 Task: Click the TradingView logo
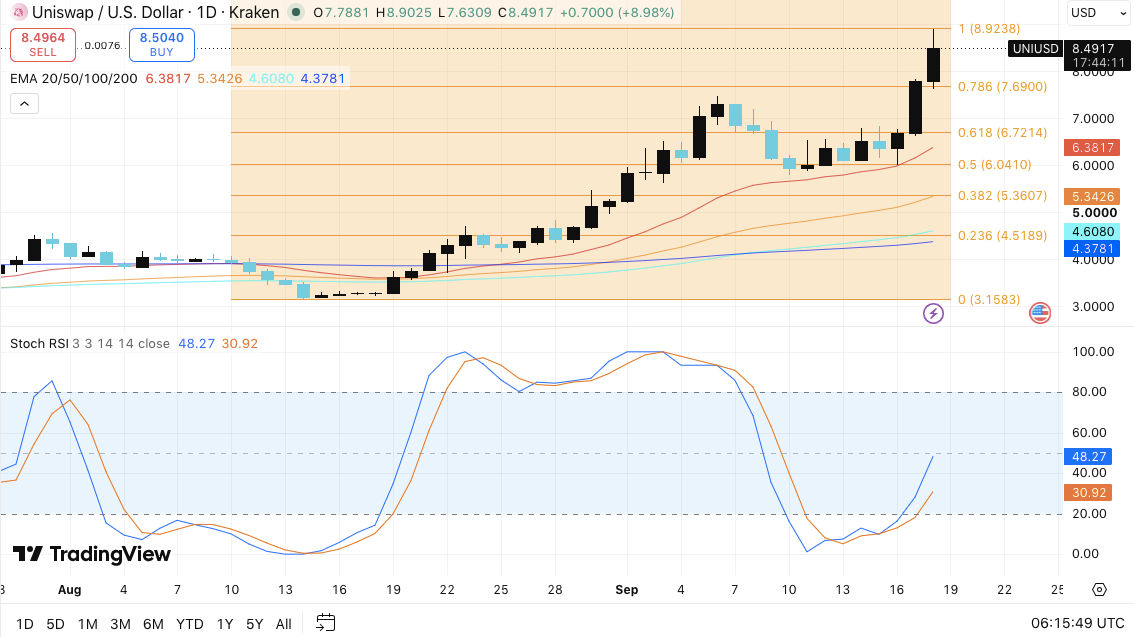[92, 554]
